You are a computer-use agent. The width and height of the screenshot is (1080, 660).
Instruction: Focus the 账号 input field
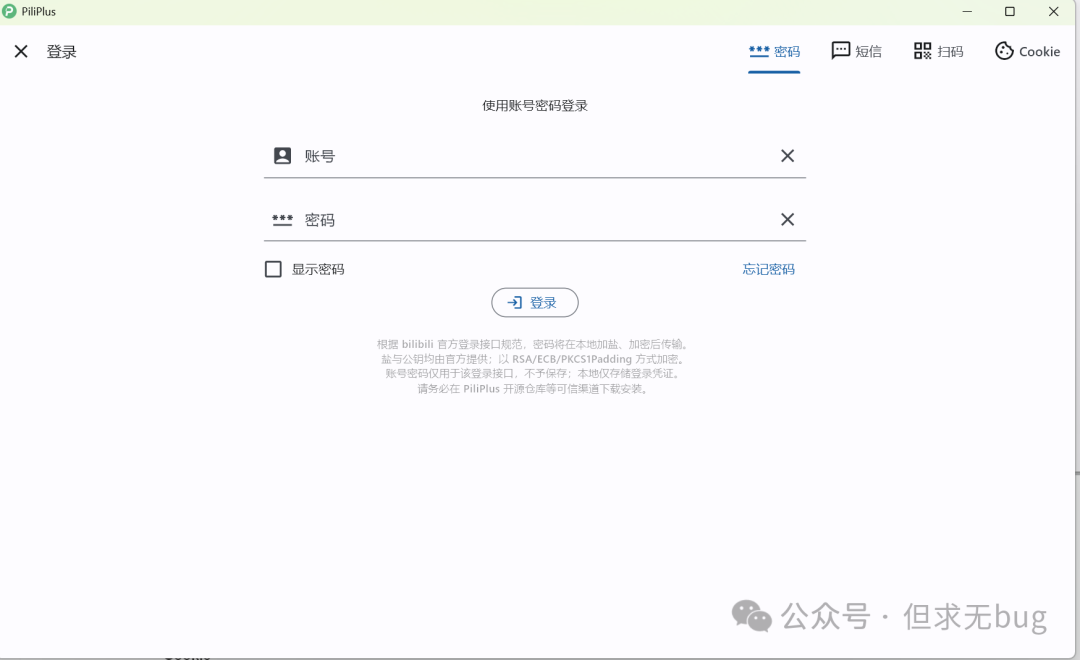coord(540,156)
